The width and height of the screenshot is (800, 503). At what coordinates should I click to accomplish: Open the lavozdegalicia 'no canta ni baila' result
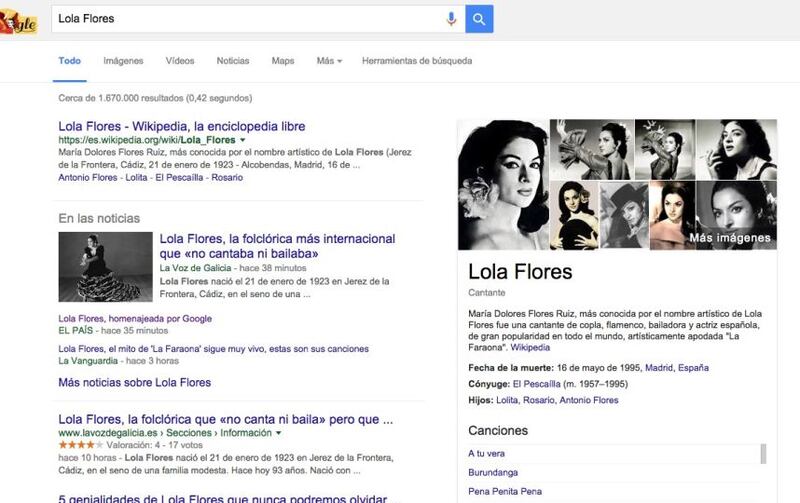(x=226, y=419)
